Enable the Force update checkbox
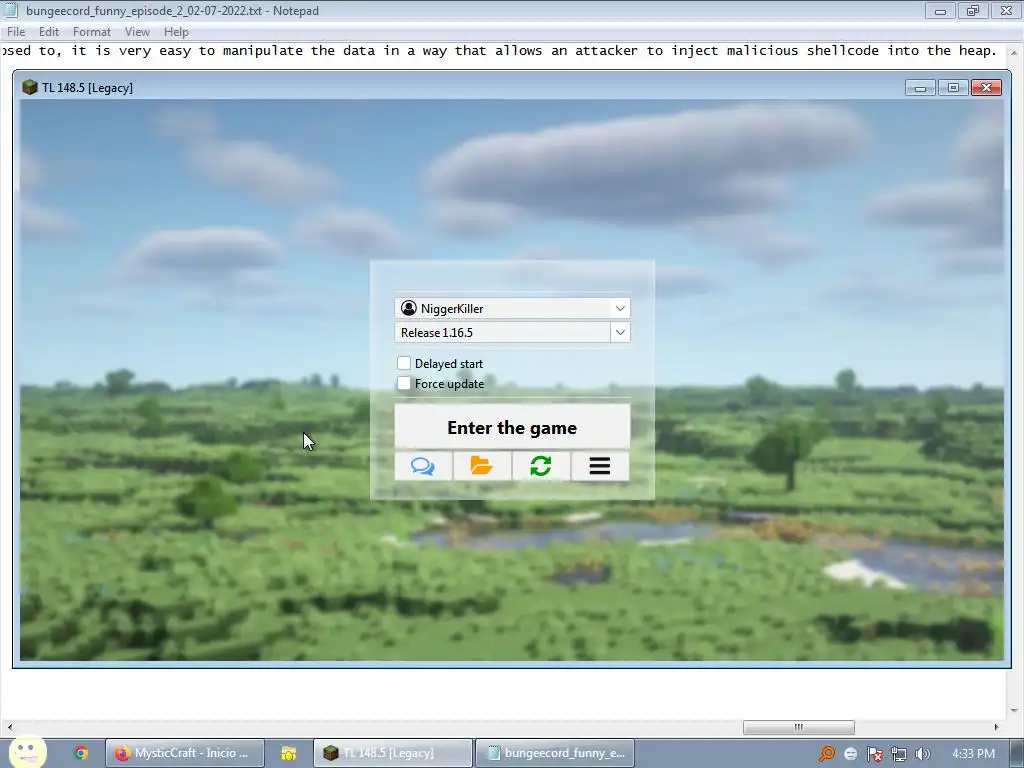The height and width of the screenshot is (768, 1024). pyautogui.click(x=404, y=383)
